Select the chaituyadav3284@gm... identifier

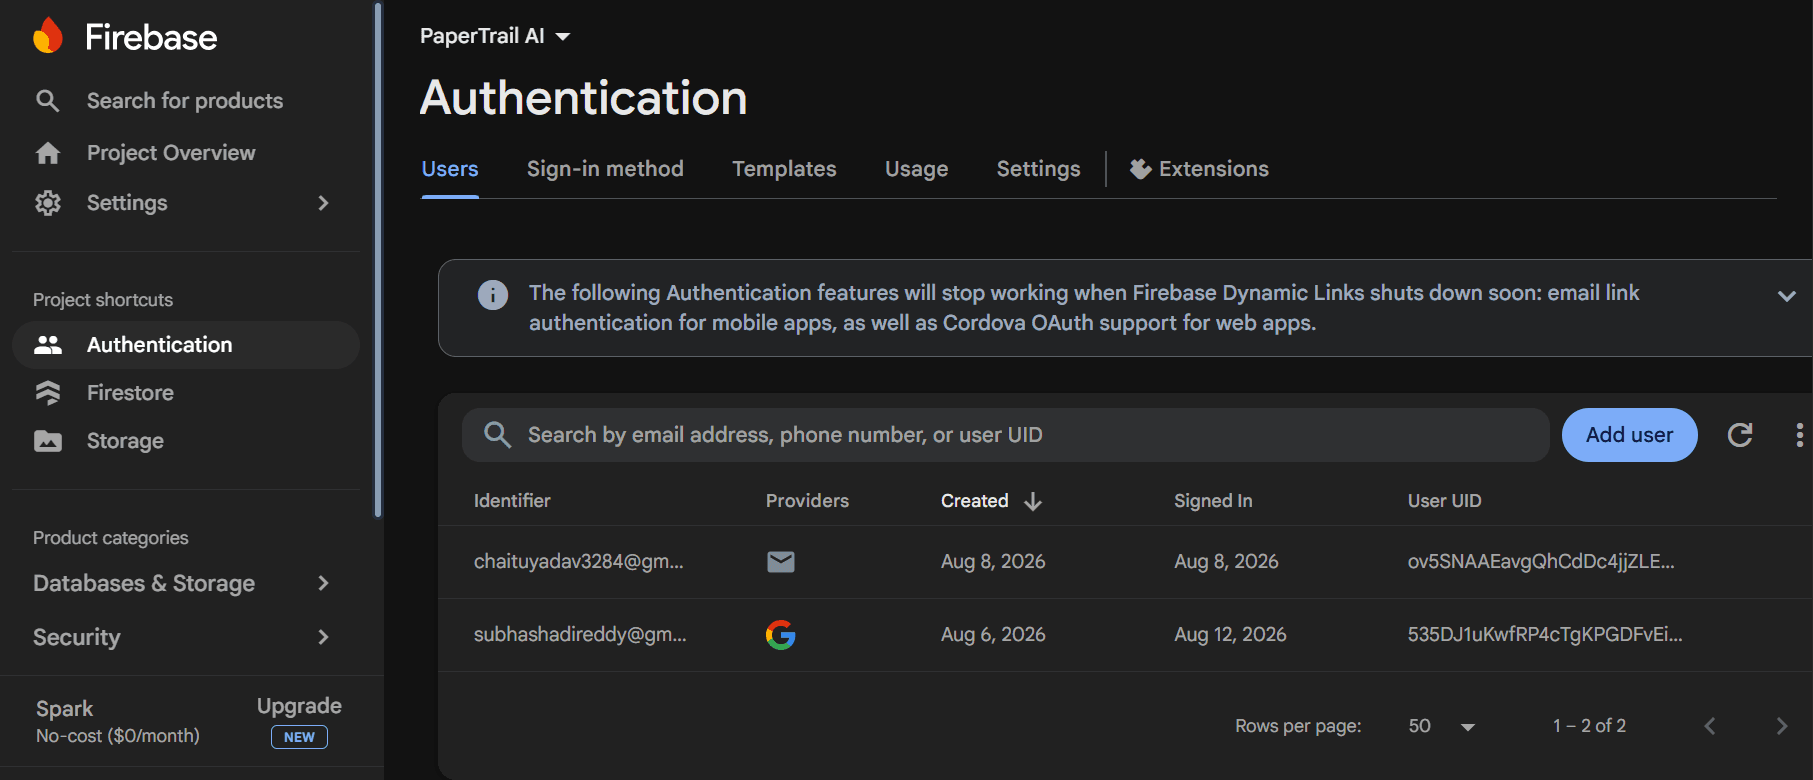click(579, 562)
